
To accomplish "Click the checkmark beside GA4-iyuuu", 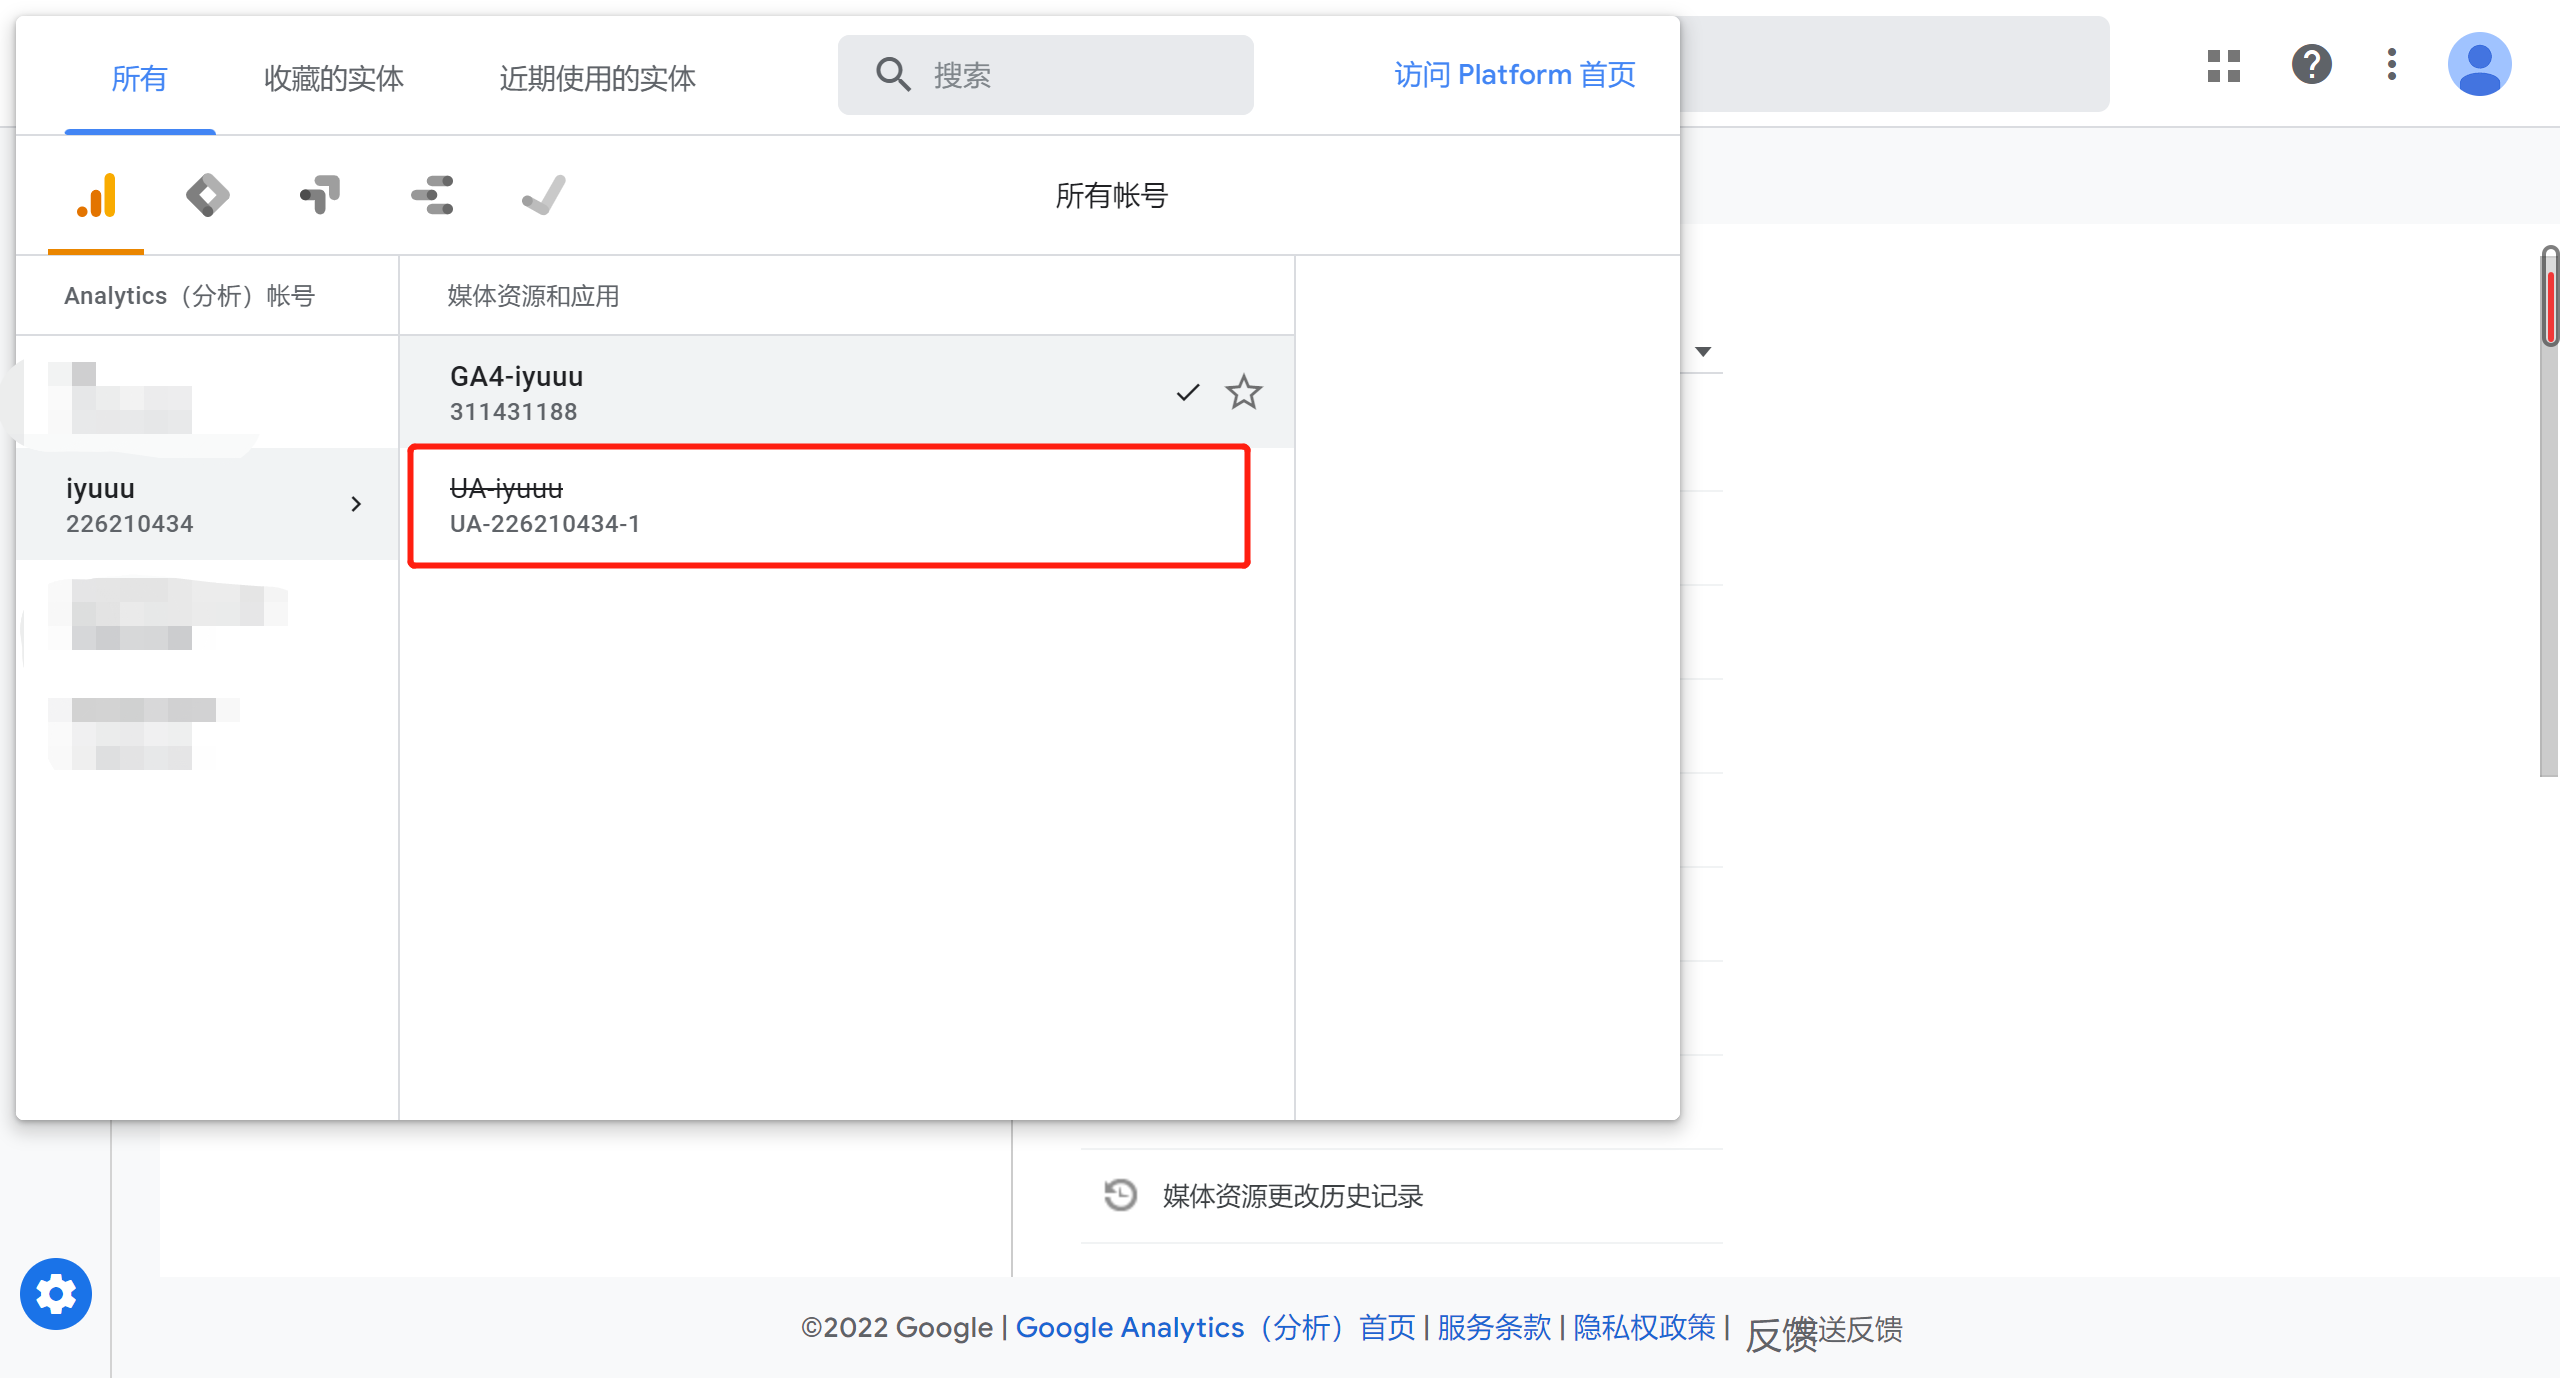I will (x=1186, y=392).
